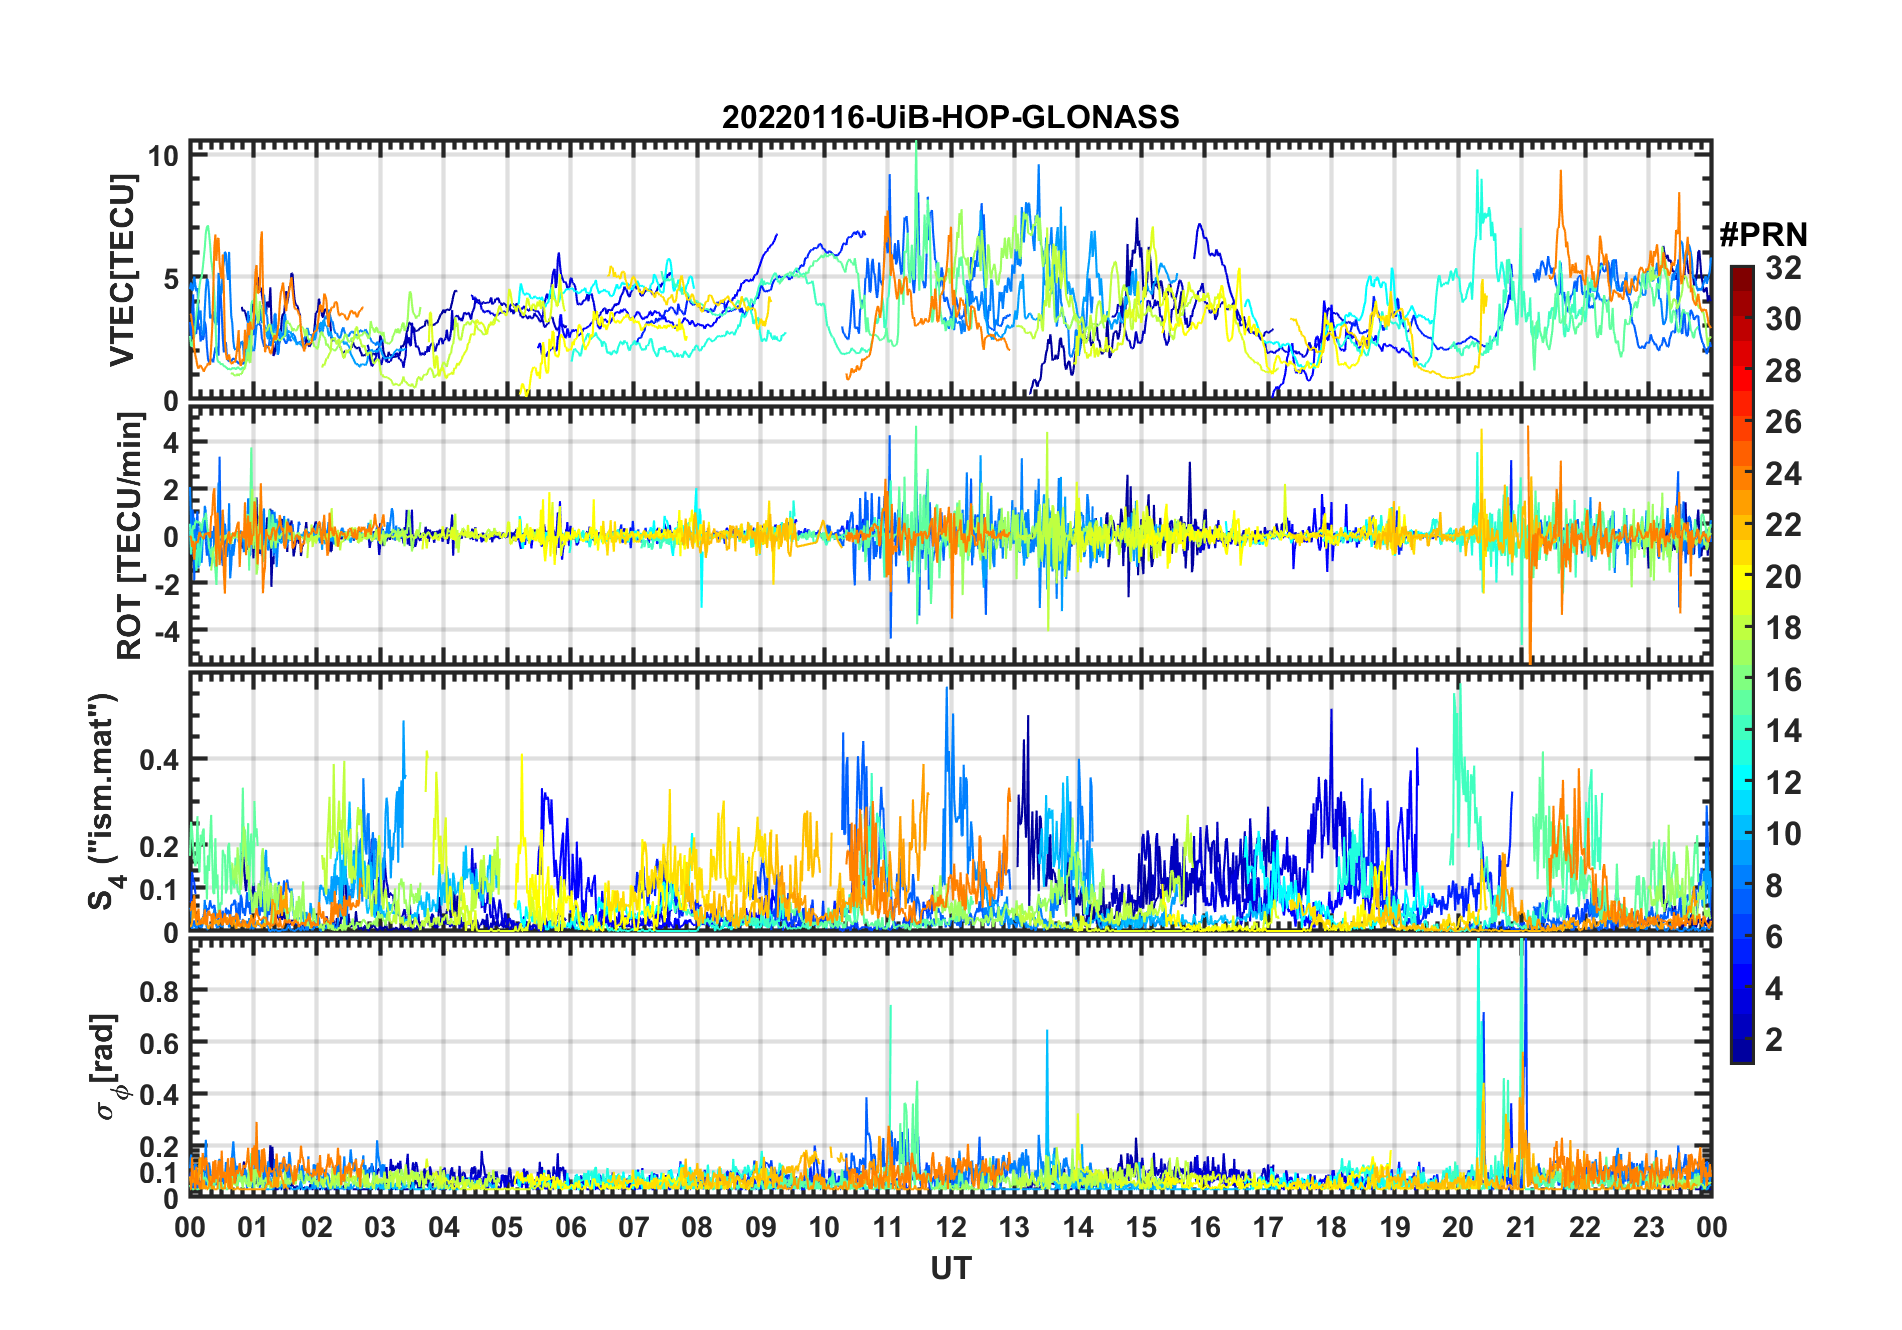1902x1330 pixels.
Task: Click colorbar tick label "10"
Action: (1784, 834)
